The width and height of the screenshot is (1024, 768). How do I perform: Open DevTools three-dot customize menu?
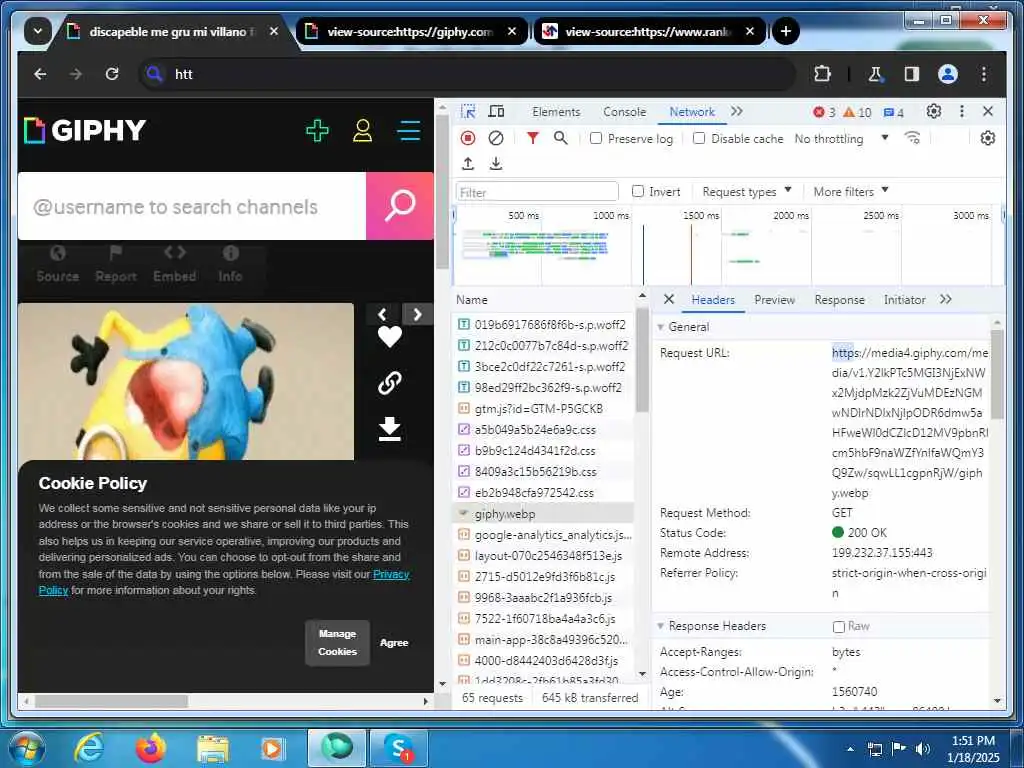pos(961,112)
